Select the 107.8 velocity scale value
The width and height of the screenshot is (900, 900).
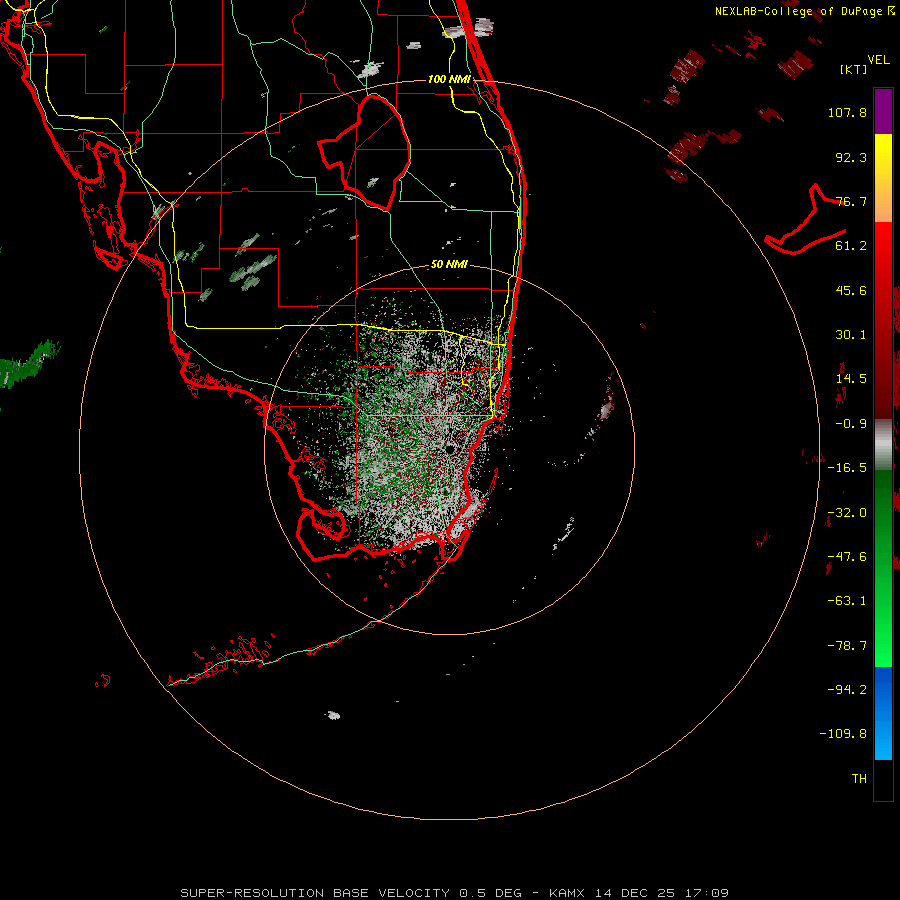coord(847,112)
